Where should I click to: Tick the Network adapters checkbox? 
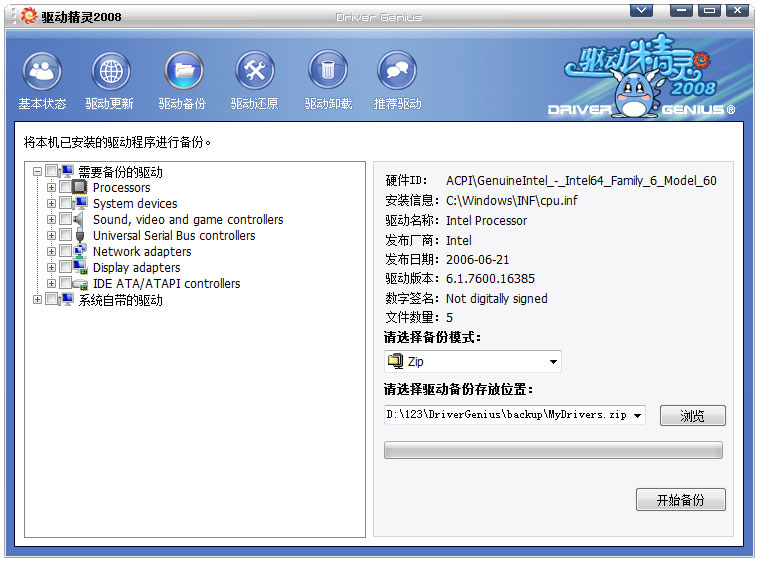click(x=66, y=252)
